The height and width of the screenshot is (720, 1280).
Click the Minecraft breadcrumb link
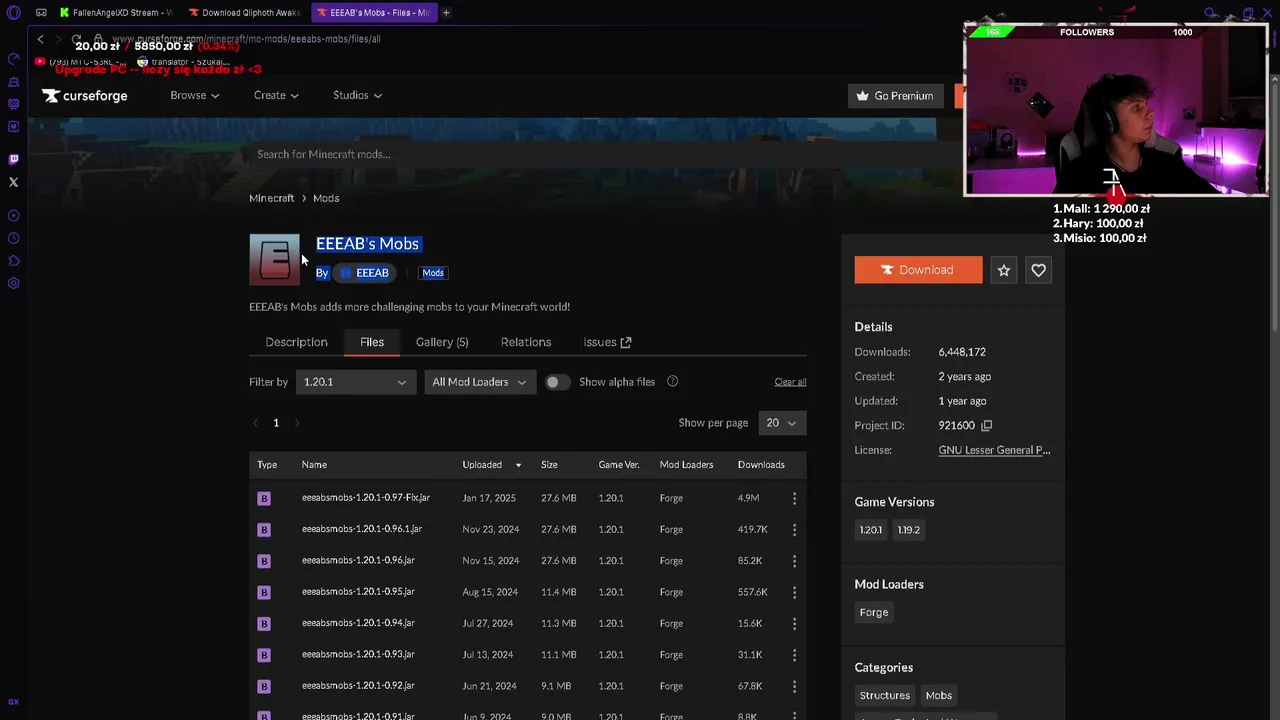(x=271, y=198)
